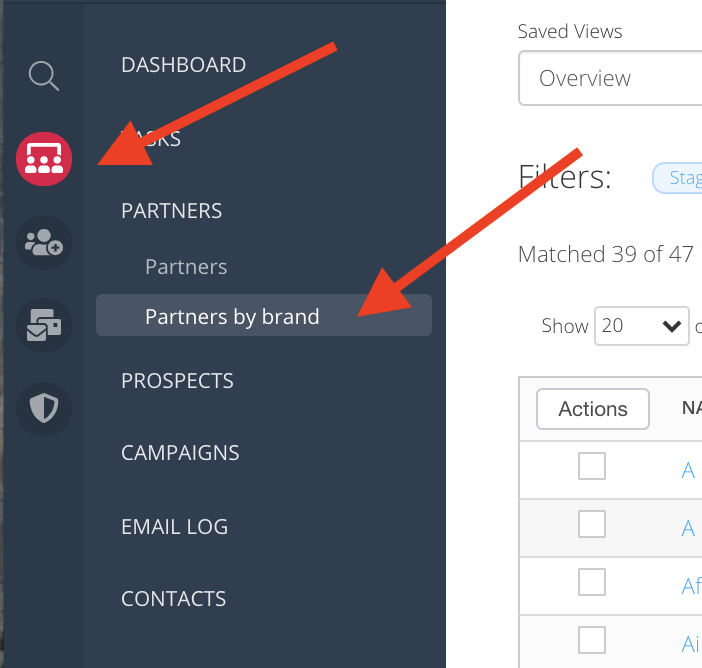702x668 pixels.
Task: Click the add-users recruitment icon
Action: tap(44, 243)
